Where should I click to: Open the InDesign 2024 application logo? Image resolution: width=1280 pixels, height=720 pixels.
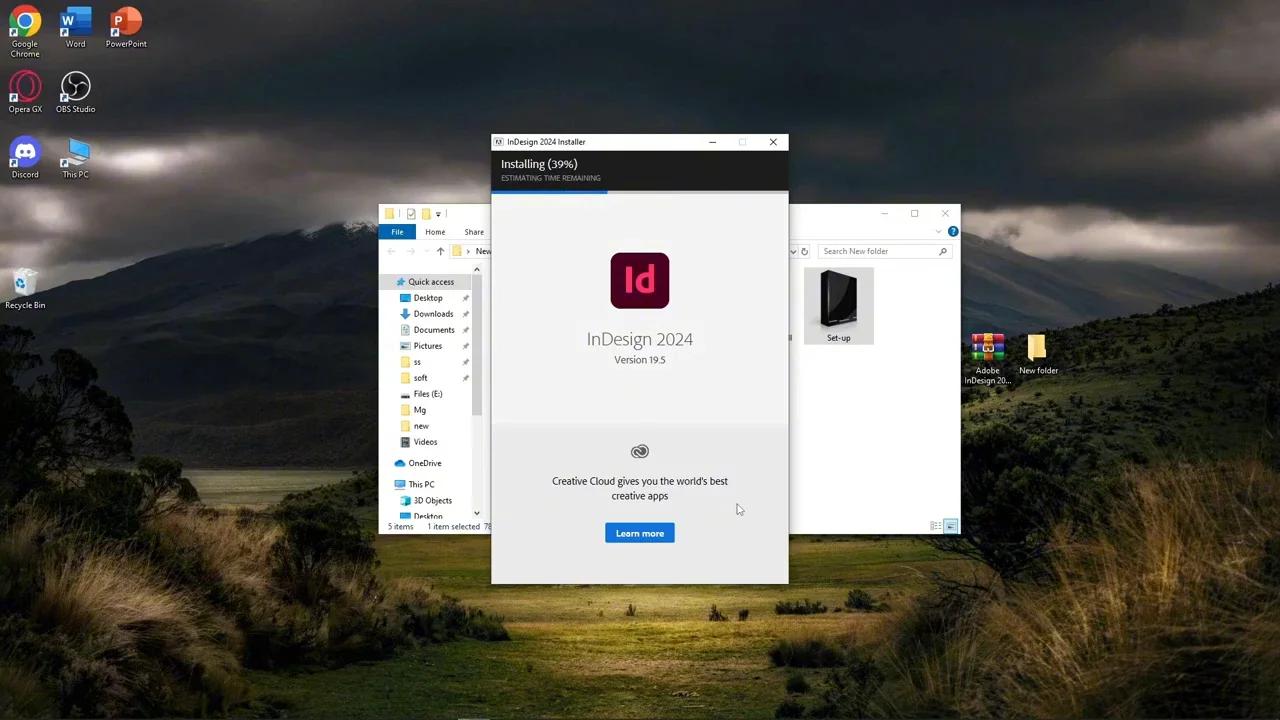[x=639, y=280]
